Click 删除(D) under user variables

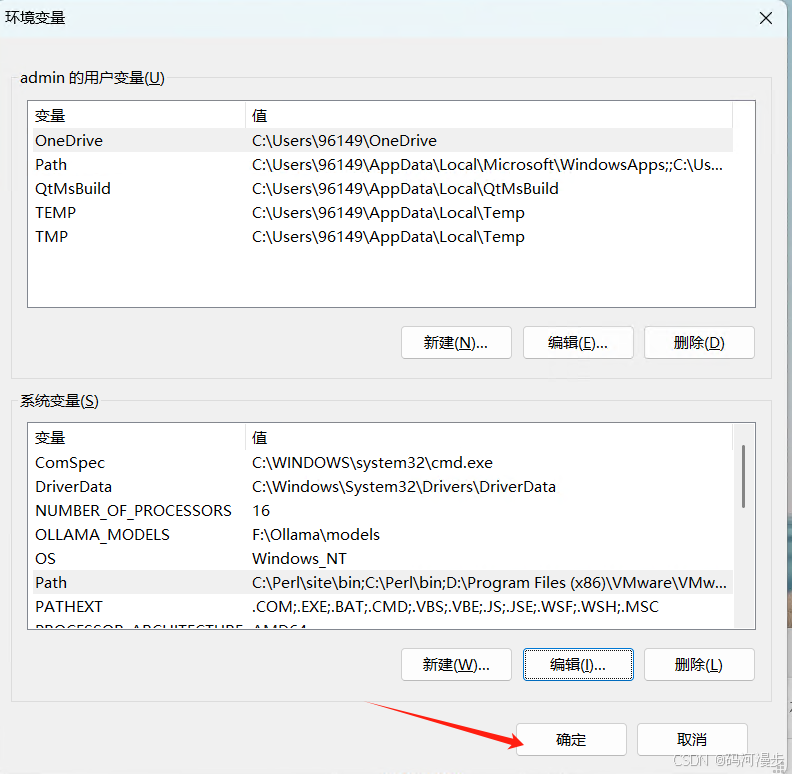pos(699,343)
